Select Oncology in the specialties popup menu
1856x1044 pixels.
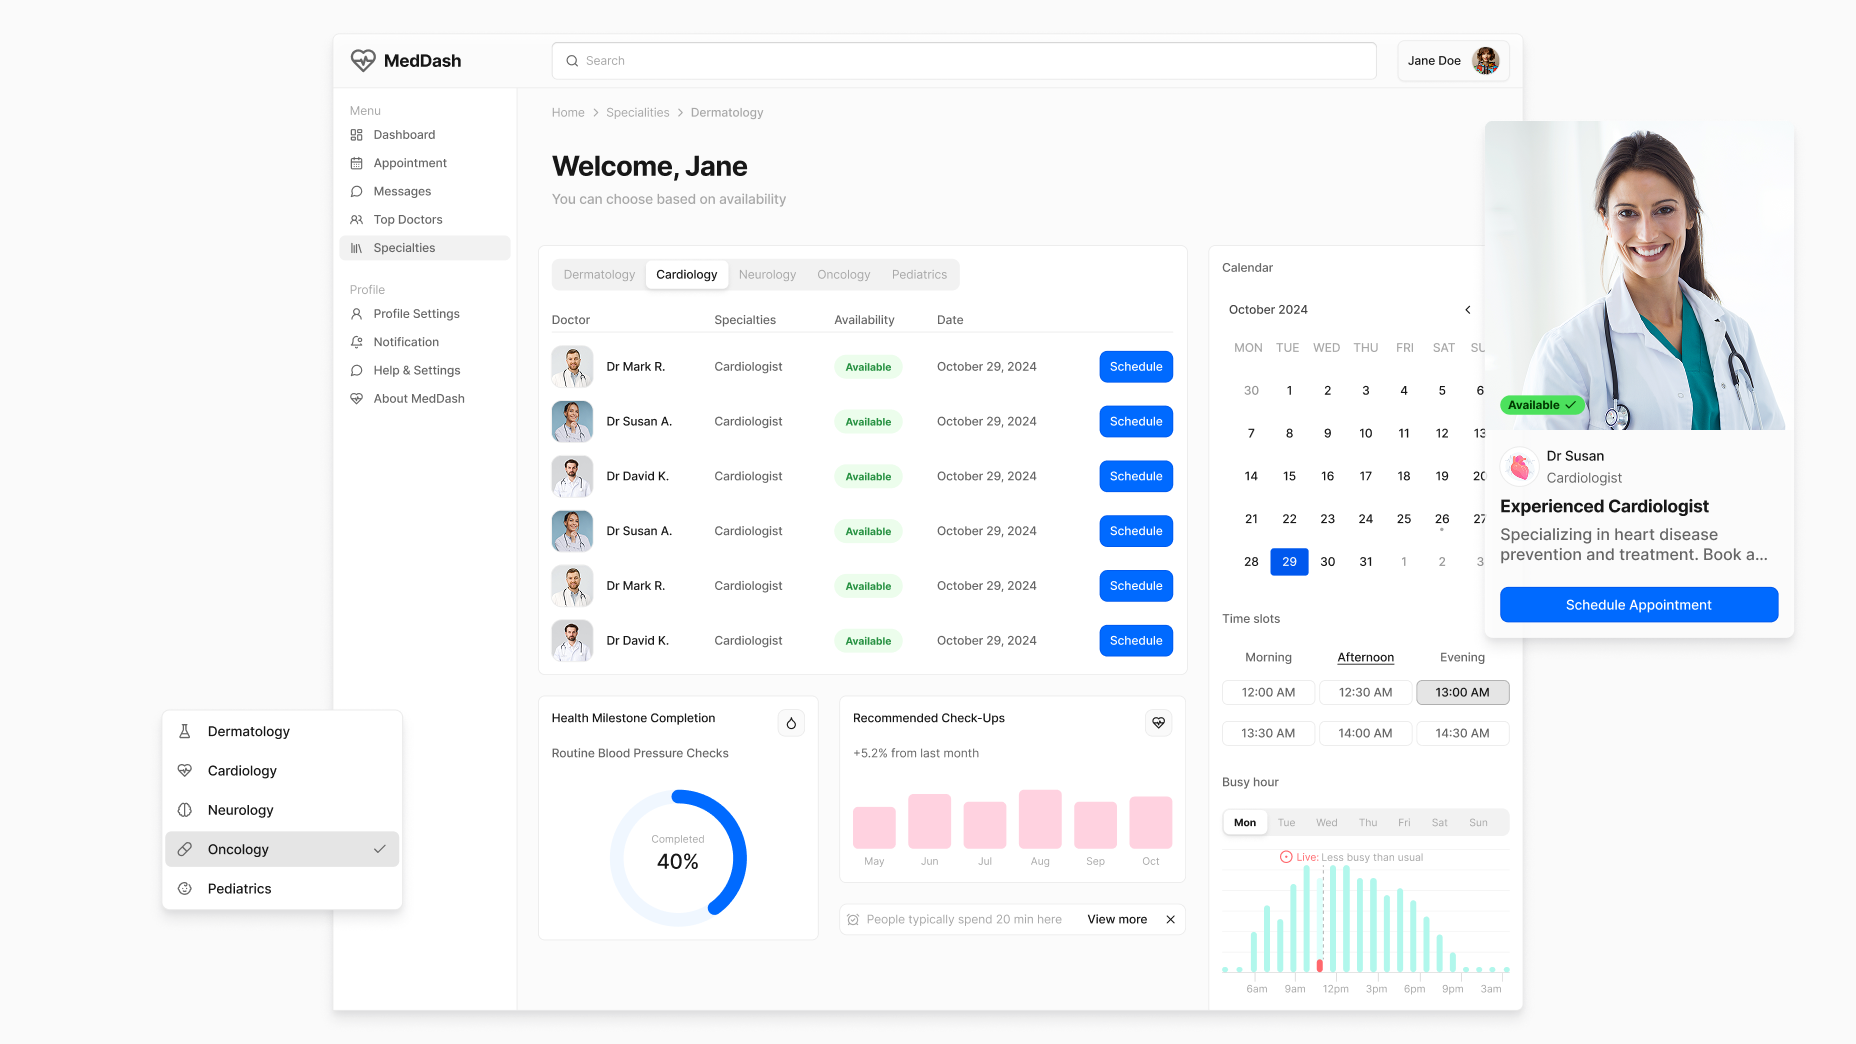(x=237, y=849)
